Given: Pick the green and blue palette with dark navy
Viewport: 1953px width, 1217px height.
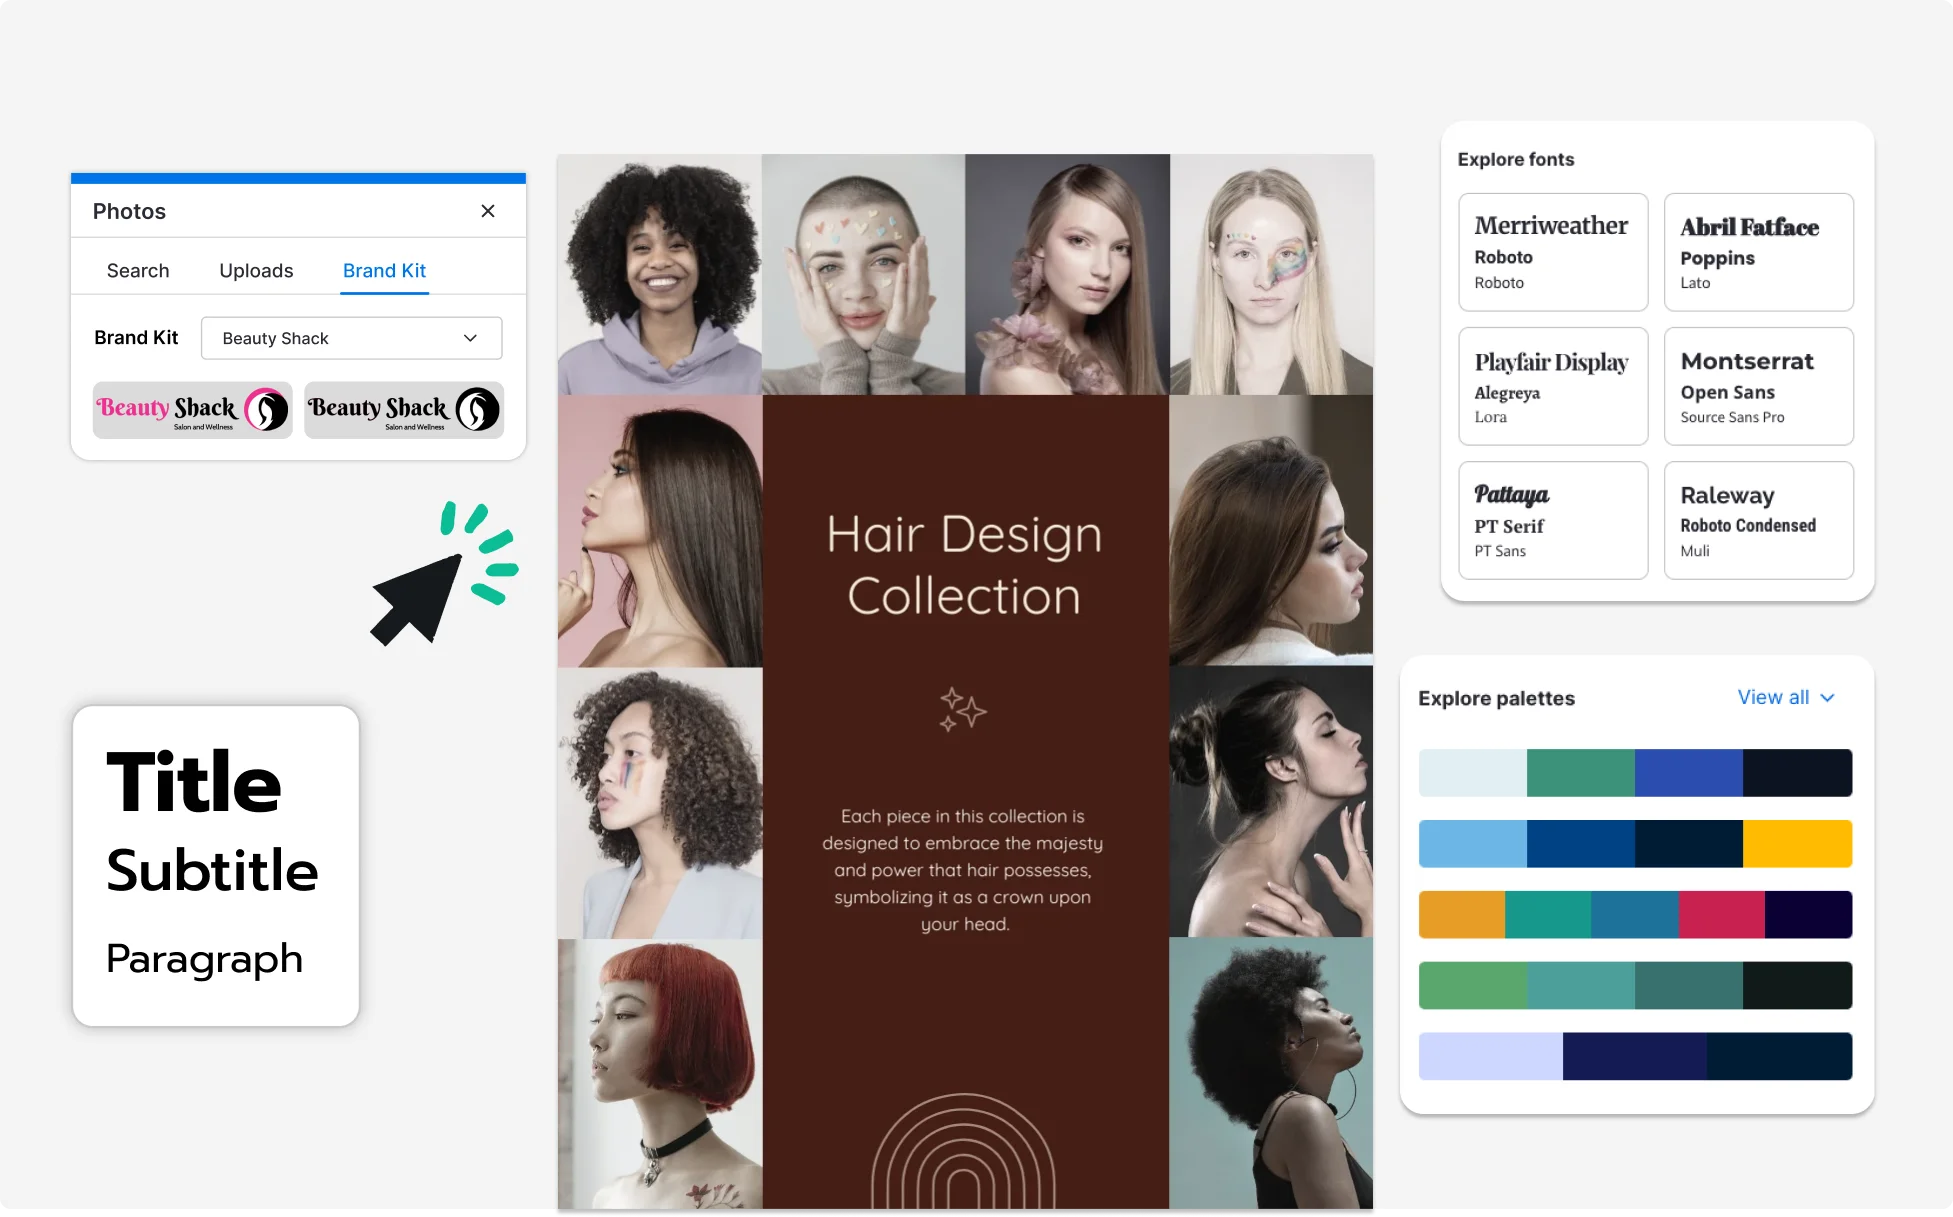Looking at the screenshot, I should click(1635, 773).
